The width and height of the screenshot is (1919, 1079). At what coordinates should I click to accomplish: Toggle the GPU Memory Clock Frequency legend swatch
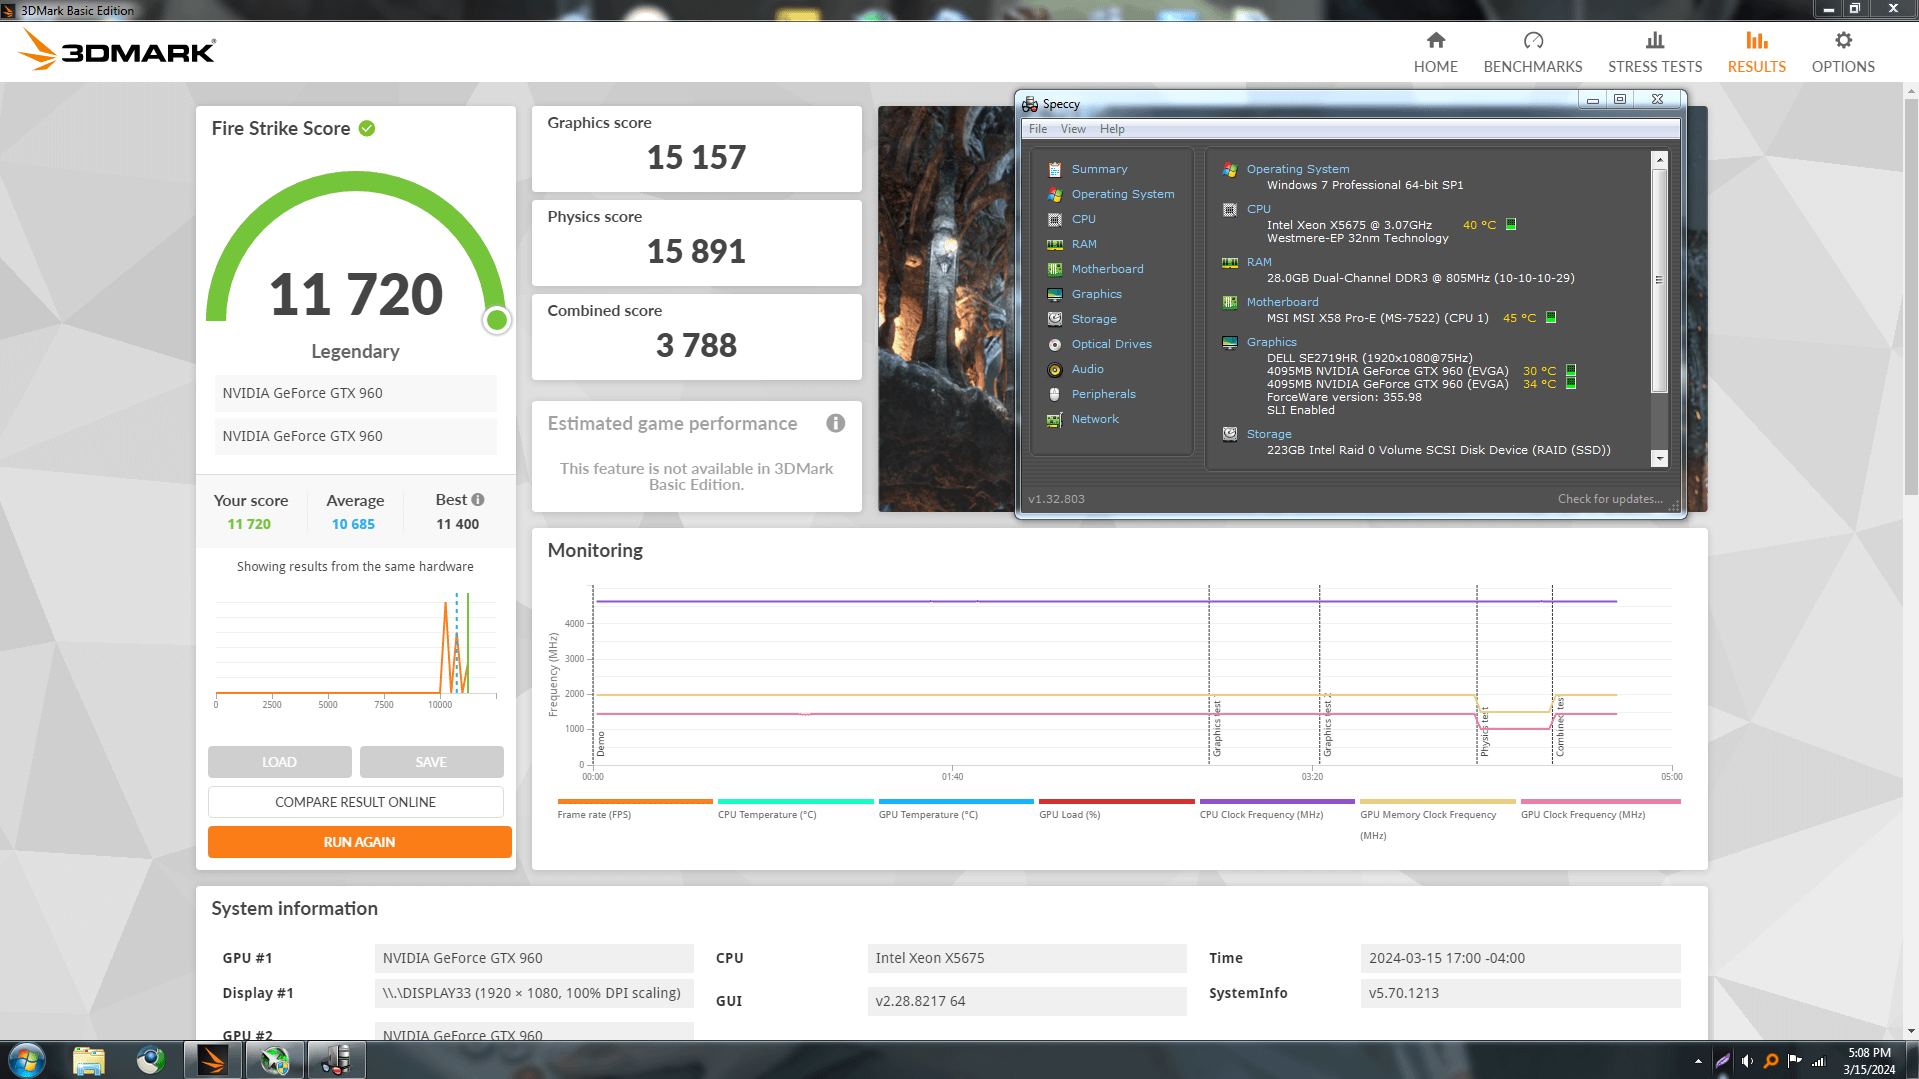1438,801
